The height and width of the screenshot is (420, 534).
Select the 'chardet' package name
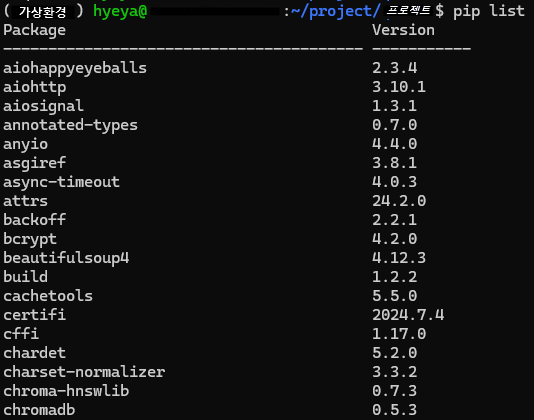tap(34, 353)
